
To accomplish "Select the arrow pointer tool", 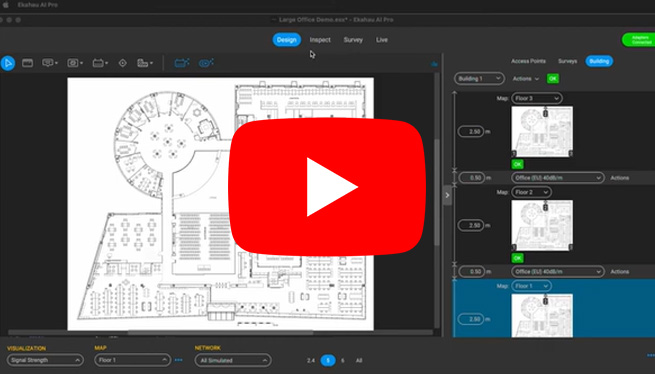I will tap(8, 63).
